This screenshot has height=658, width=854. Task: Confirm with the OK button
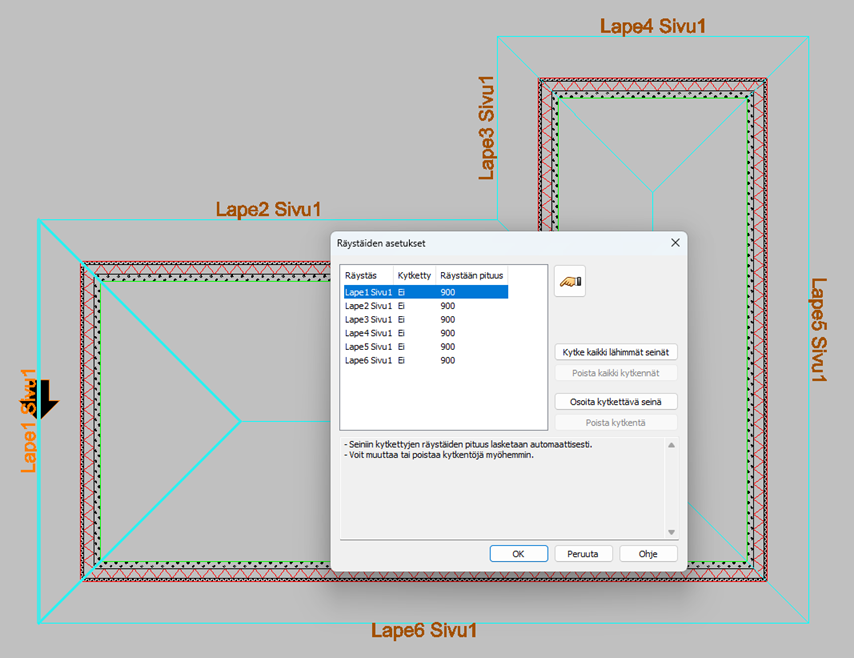[x=518, y=553]
